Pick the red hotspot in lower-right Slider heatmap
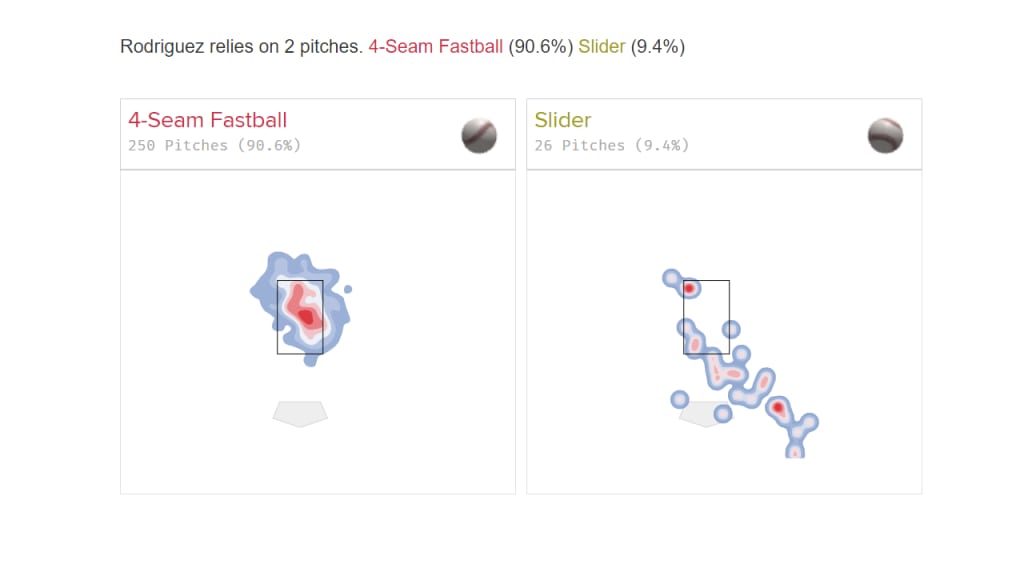 click(x=778, y=408)
